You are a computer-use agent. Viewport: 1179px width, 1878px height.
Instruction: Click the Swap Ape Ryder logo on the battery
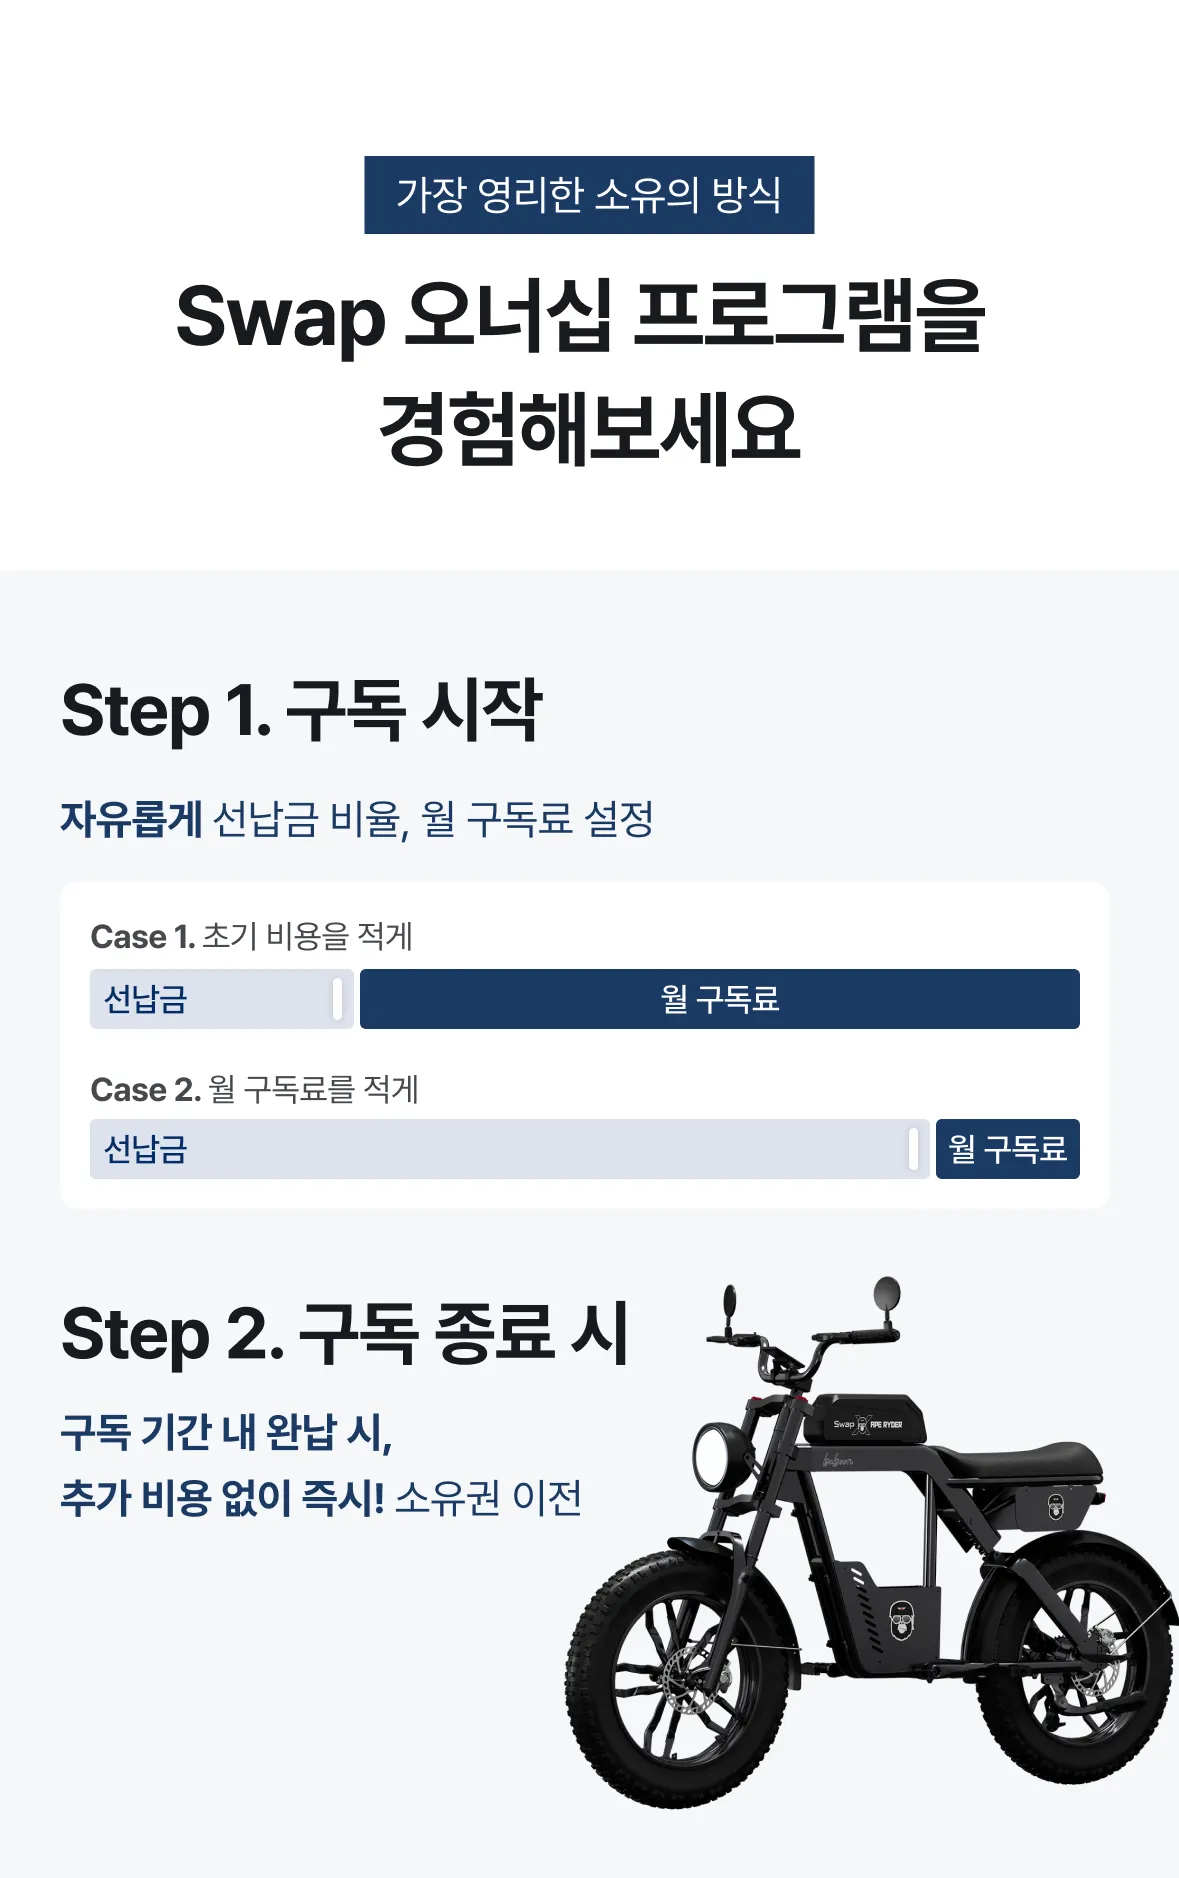click(x=866, y=1424)
